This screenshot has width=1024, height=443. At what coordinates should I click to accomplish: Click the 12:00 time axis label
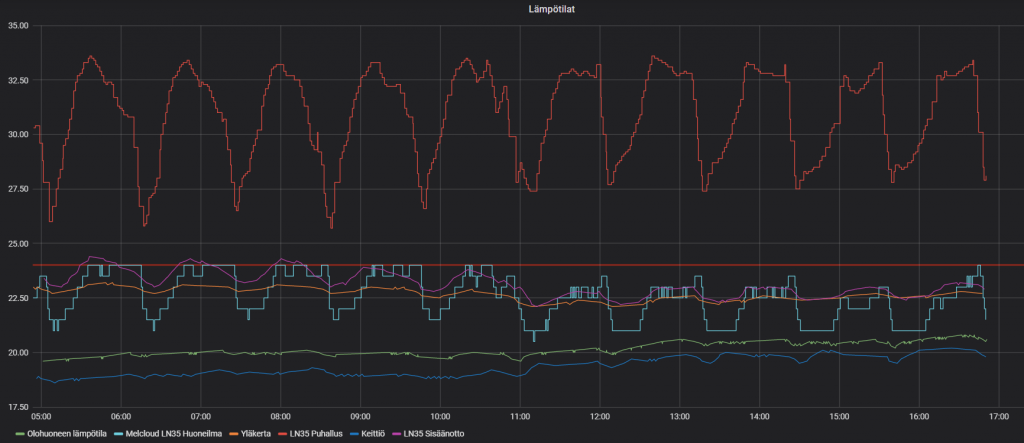tap(599, 416)
